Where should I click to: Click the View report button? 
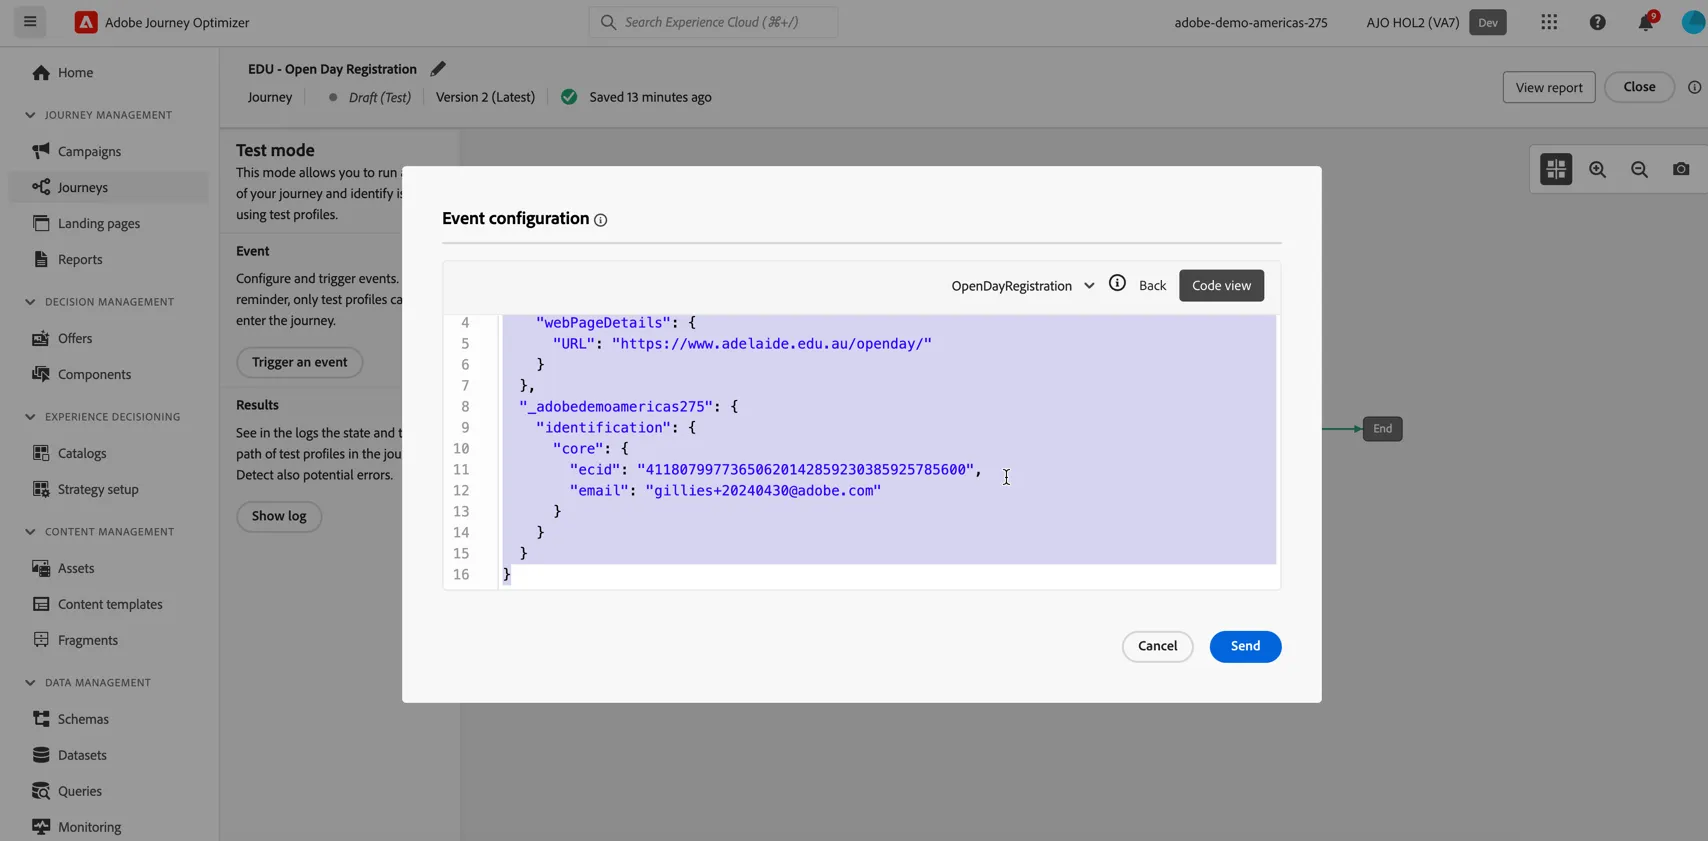(1549, 88)
